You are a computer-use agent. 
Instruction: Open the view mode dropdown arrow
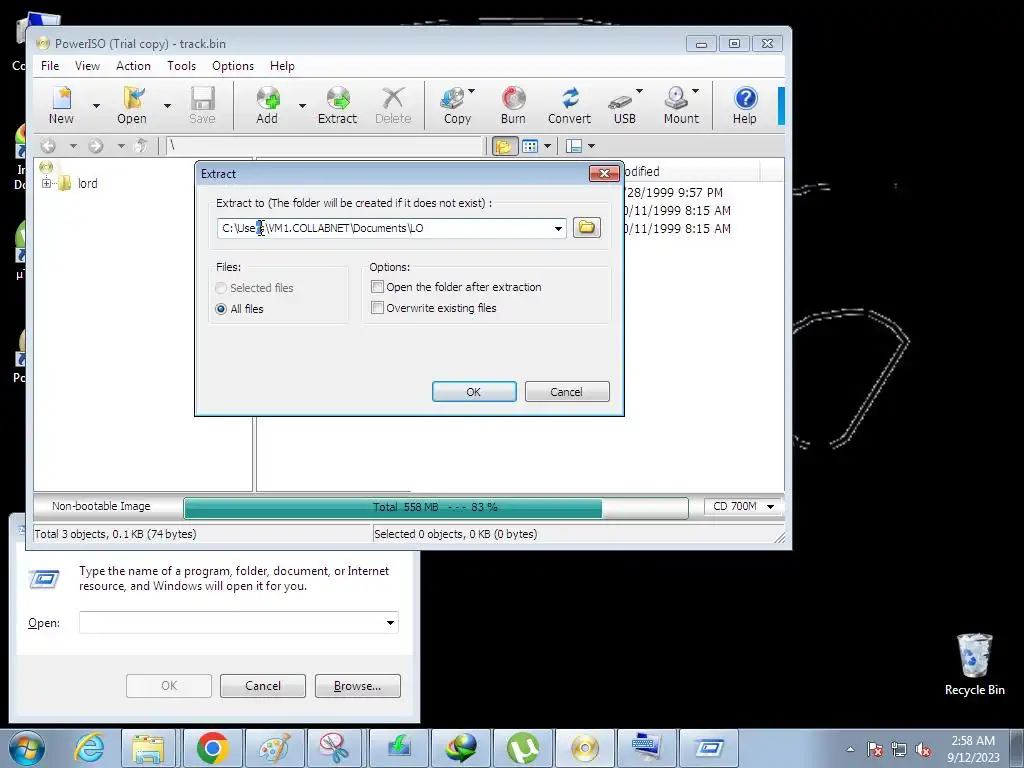[x=547, y=146]
